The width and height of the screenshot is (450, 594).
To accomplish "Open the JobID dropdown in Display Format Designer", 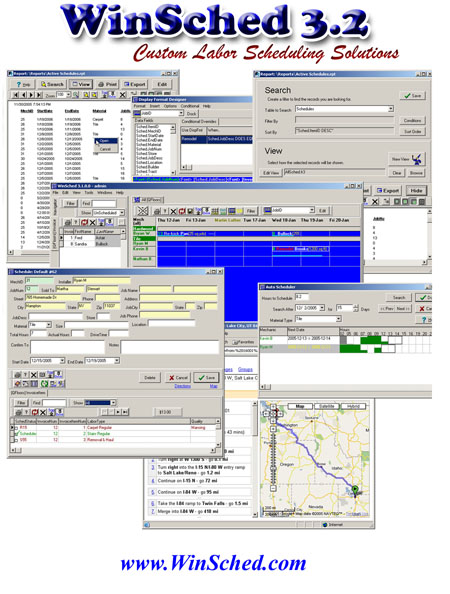I will point(181,113).
